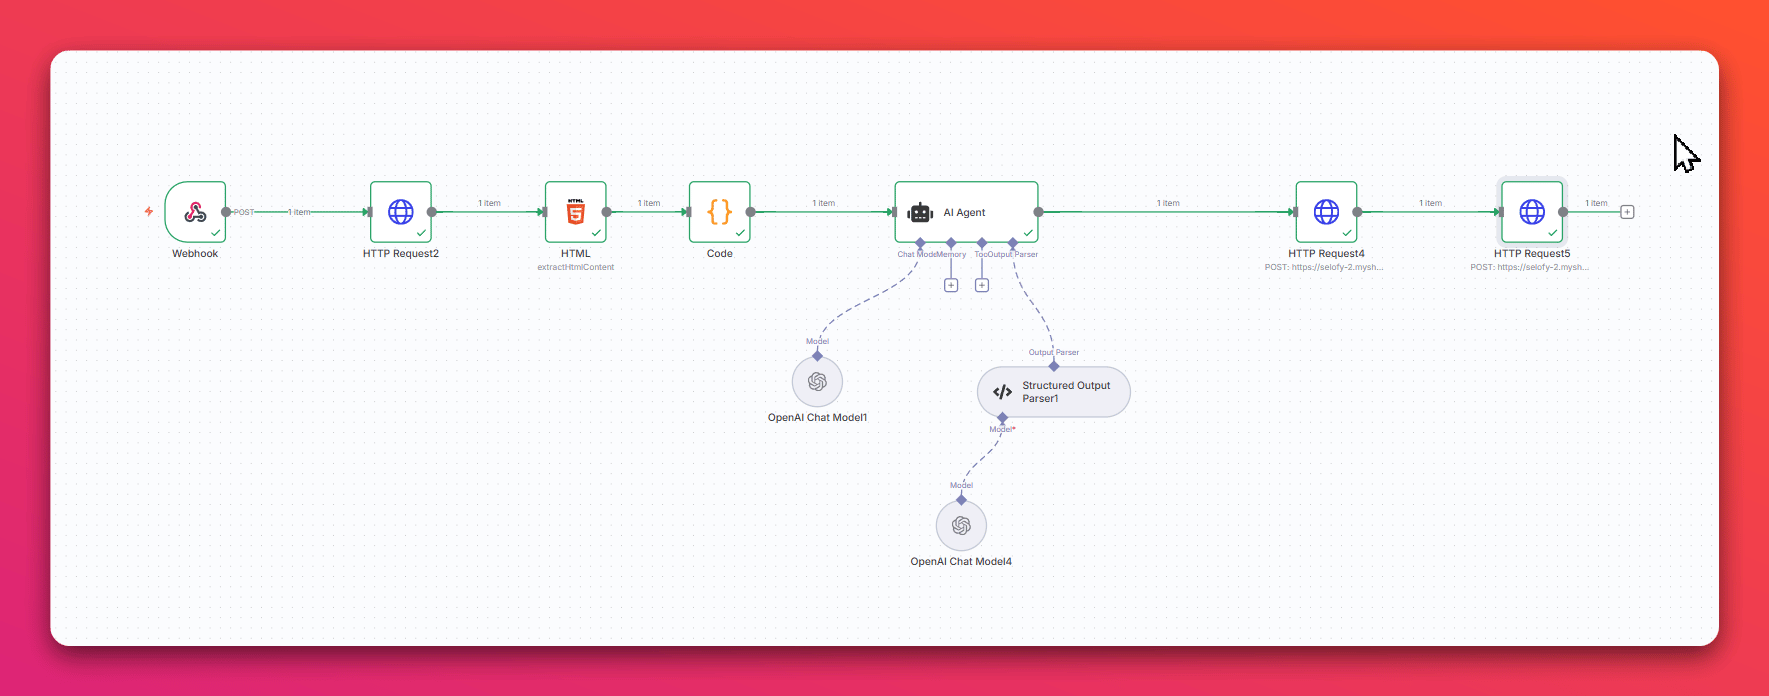Select the Webhook trigger node

point(195,212)
